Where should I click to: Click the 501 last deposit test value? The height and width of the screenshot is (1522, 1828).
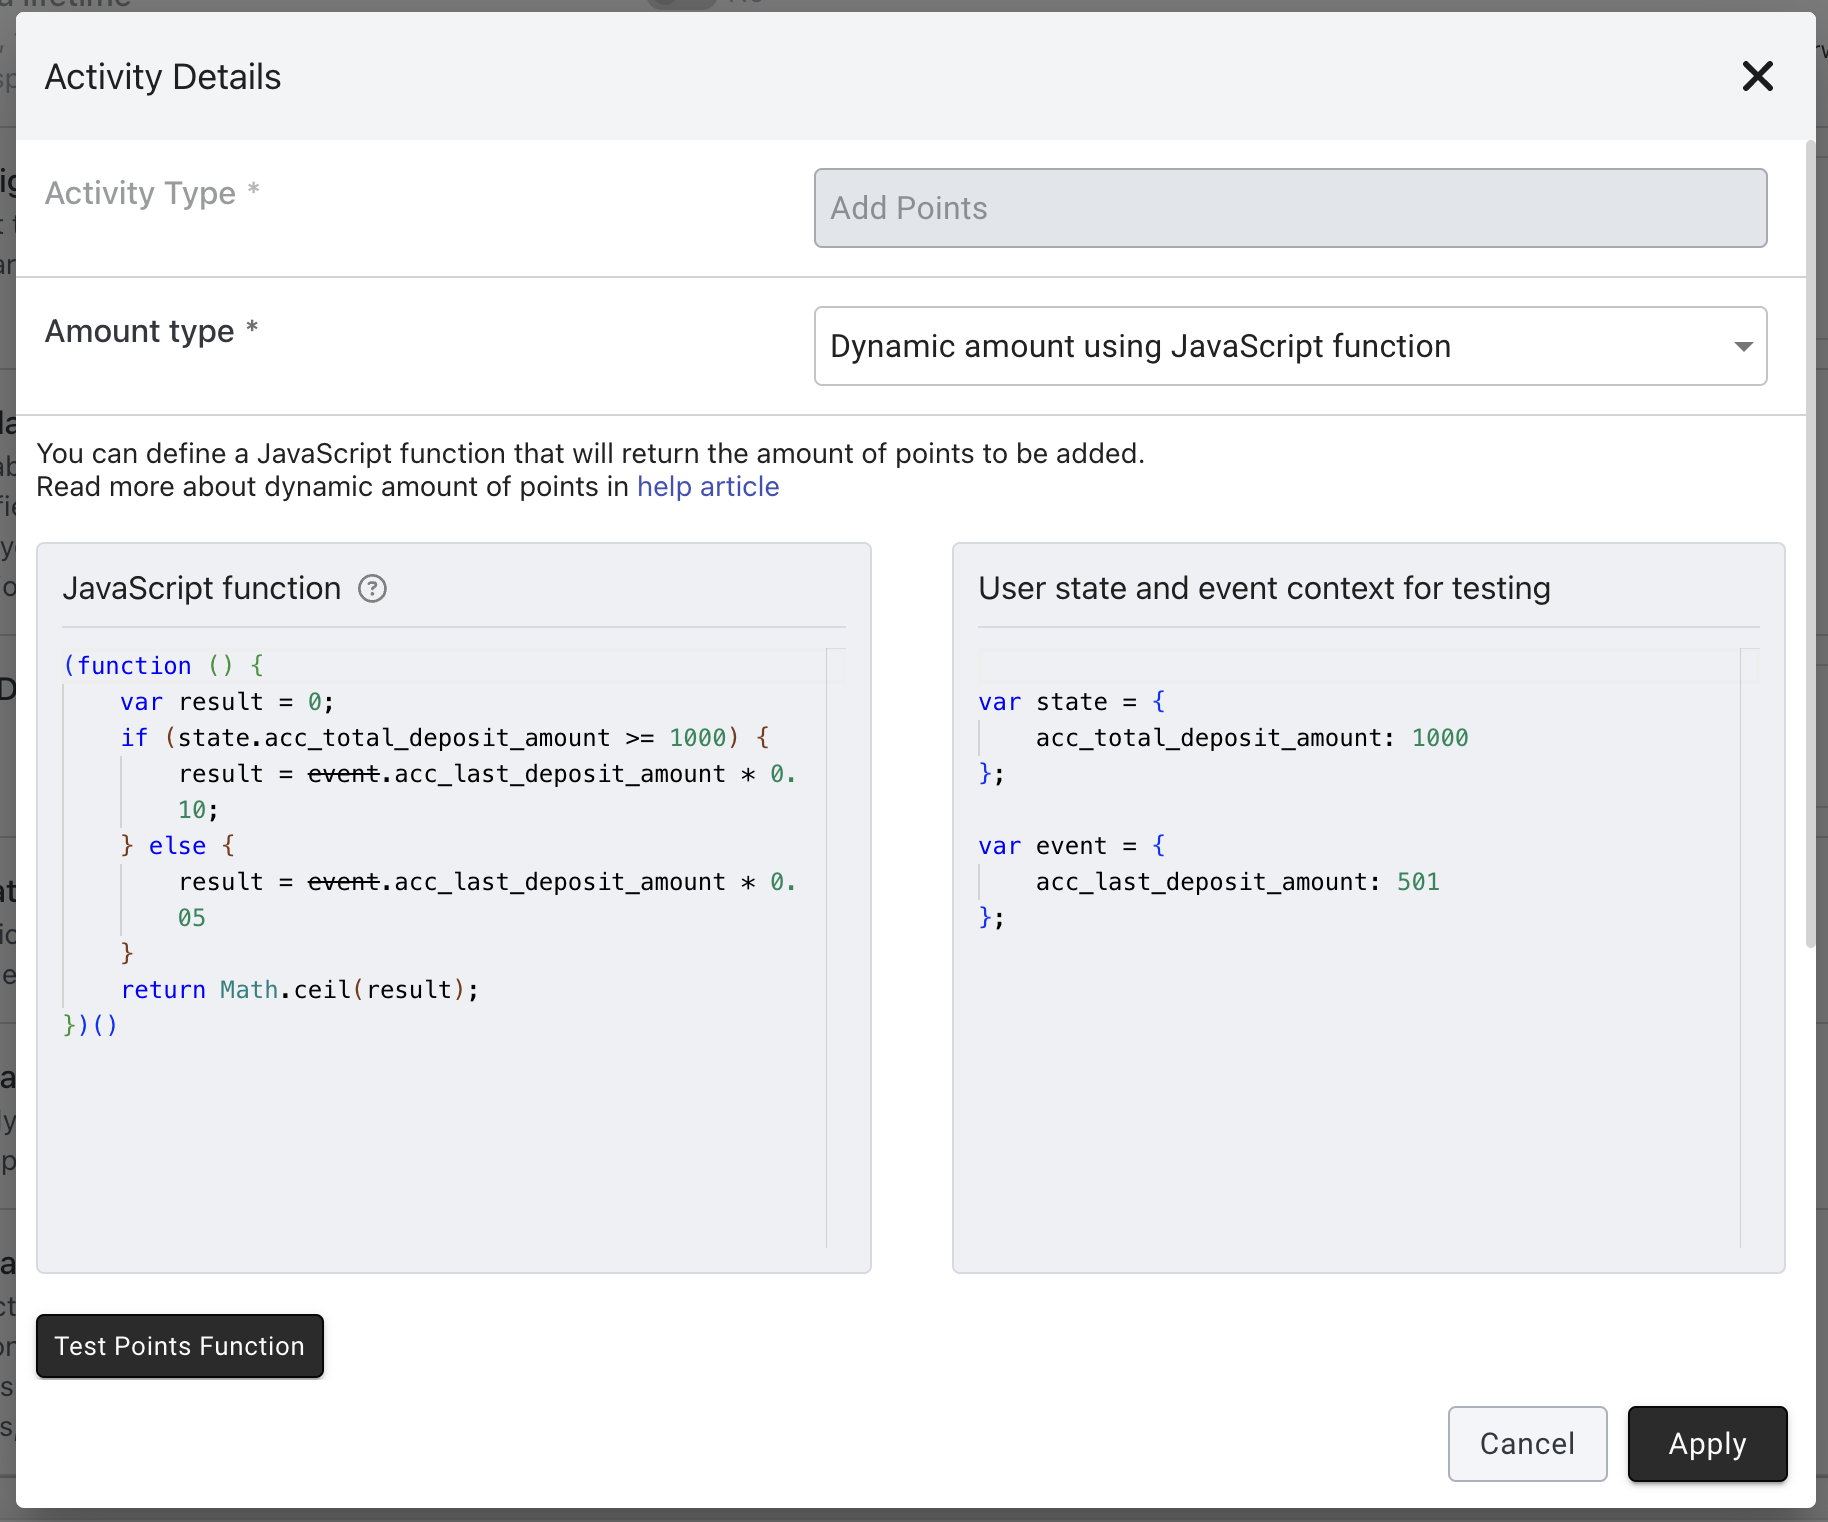click(1417, 882)
